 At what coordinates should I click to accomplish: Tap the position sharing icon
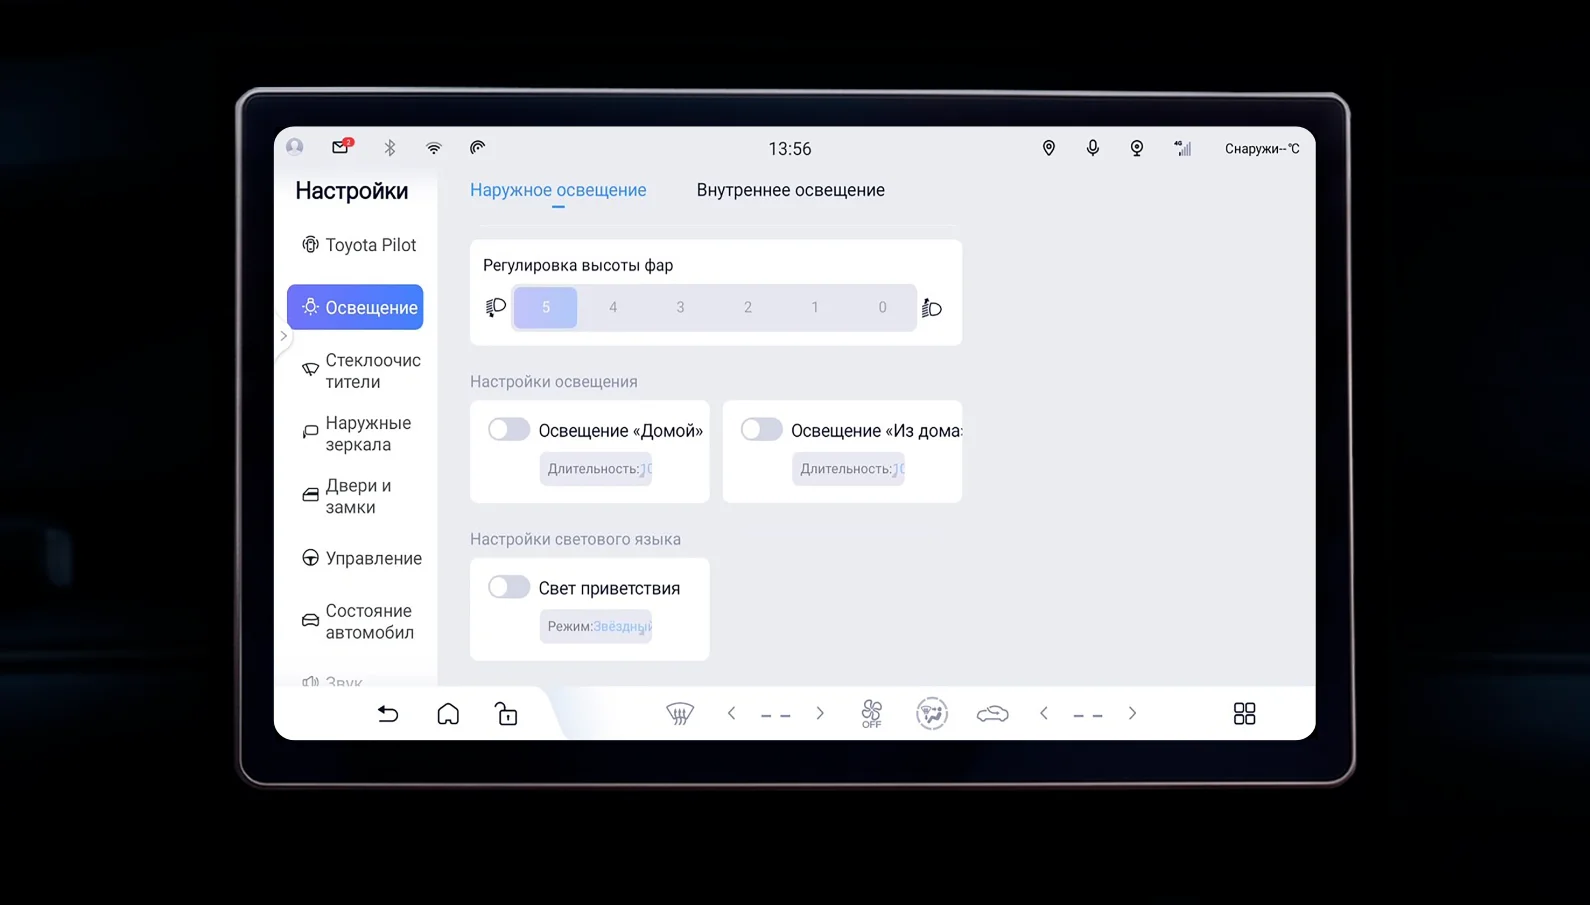click(1137, 148)
